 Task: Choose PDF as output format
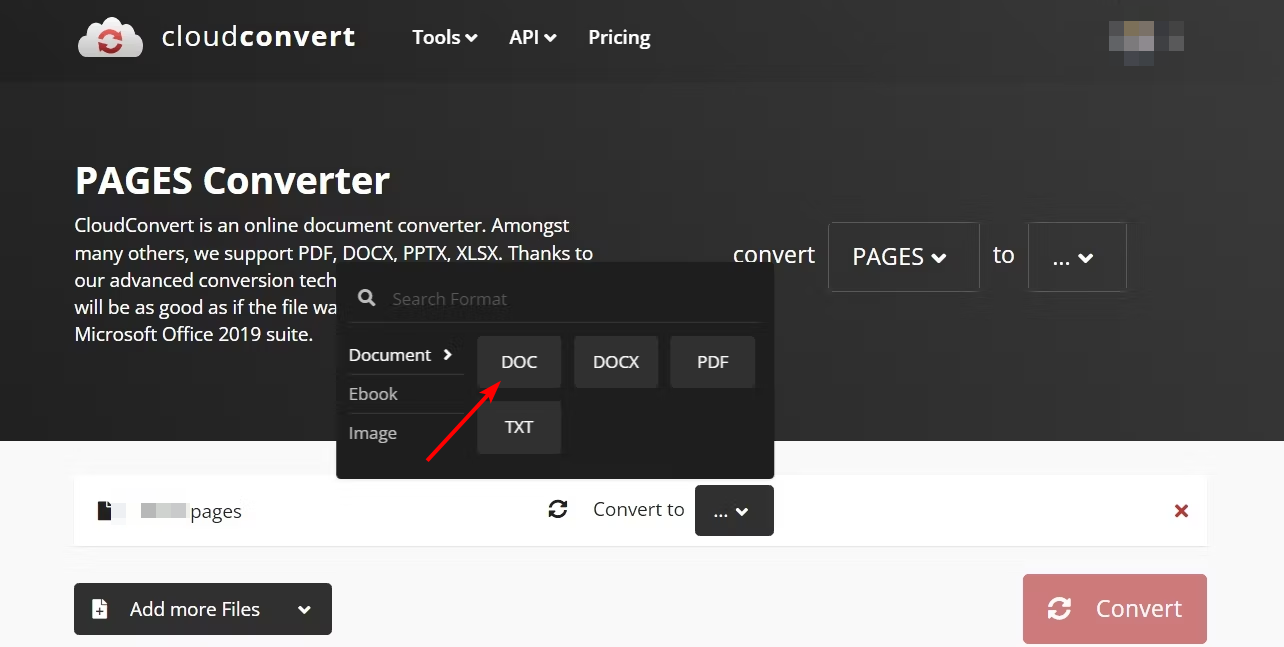click(x=713, y=362)
